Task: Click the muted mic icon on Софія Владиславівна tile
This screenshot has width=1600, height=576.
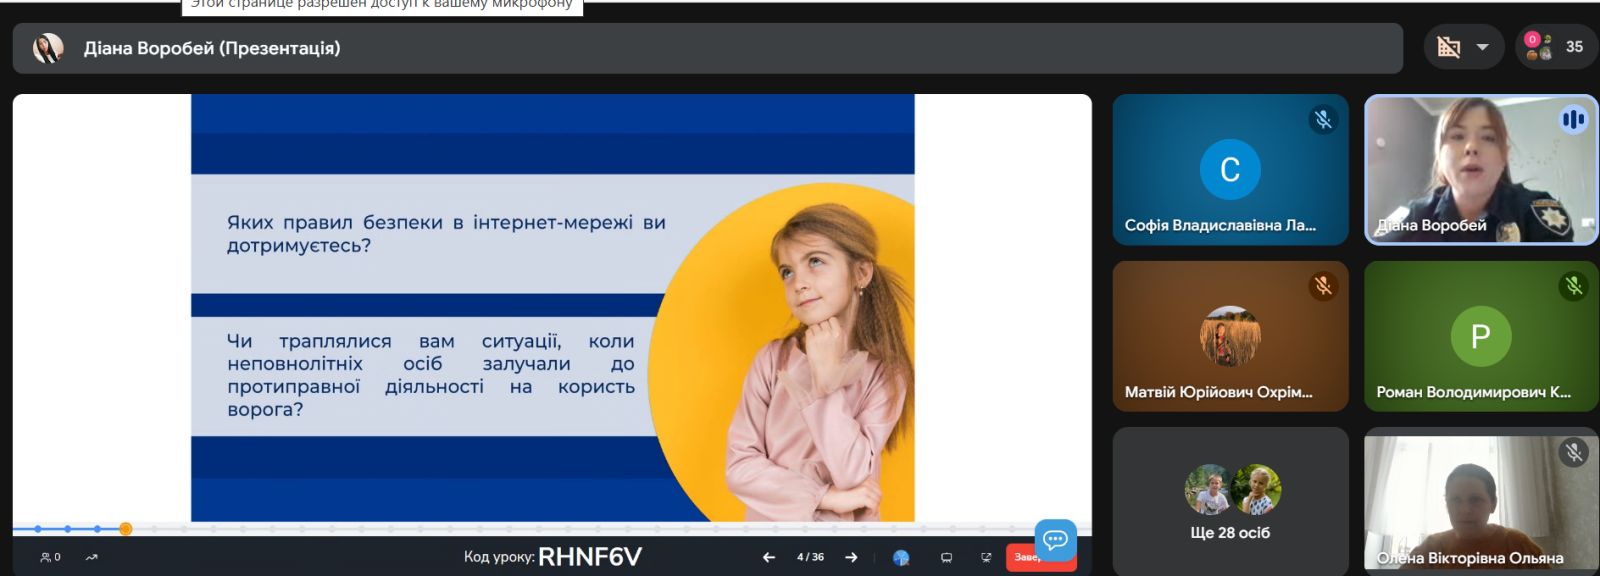Action: 1323,120
